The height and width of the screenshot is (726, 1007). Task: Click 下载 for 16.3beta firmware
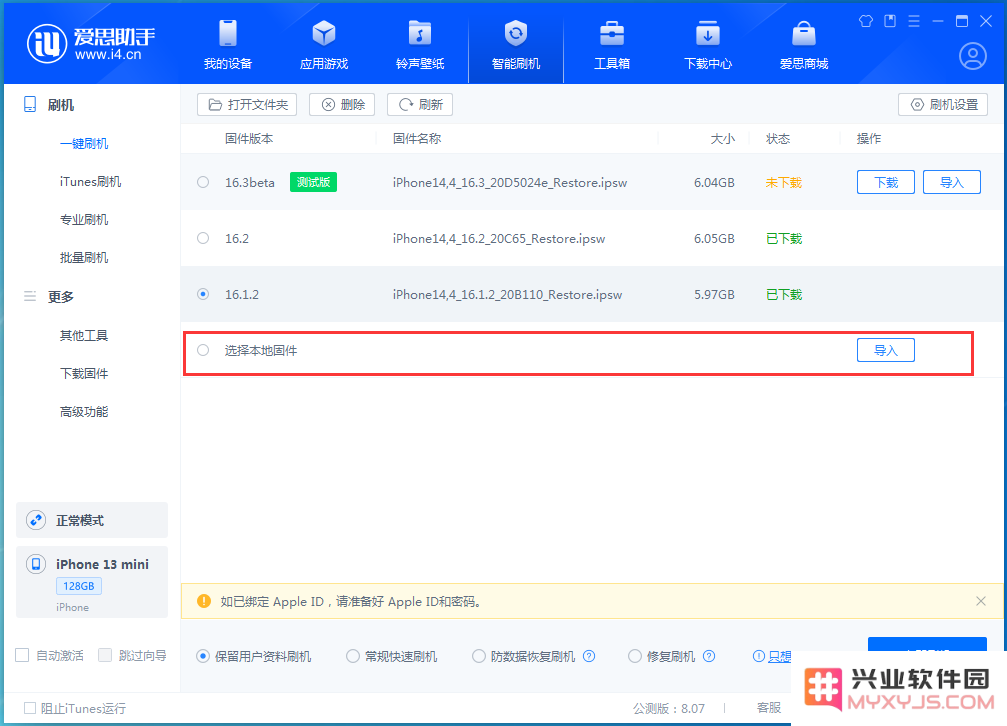(x=886, y=182)
